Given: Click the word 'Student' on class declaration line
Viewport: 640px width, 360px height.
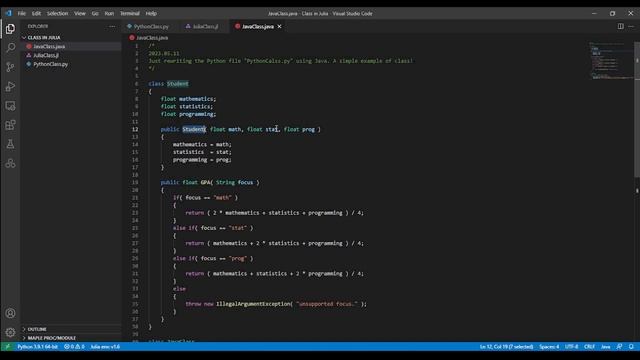Looking at the screenshot, I should click(178, 84).
